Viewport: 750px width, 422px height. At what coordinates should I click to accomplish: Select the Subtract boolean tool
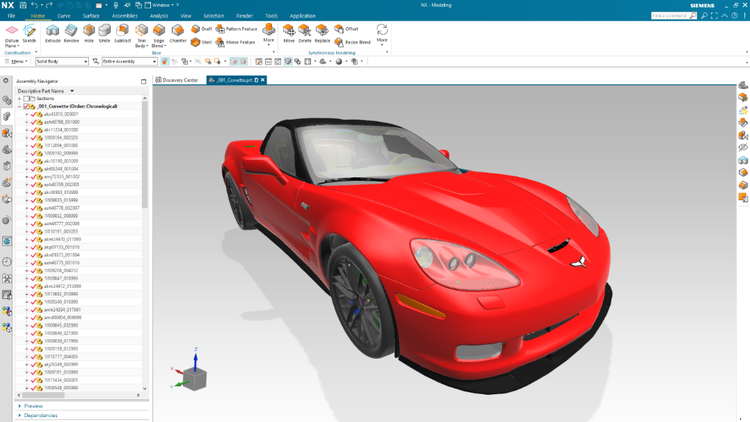(122, 33)
